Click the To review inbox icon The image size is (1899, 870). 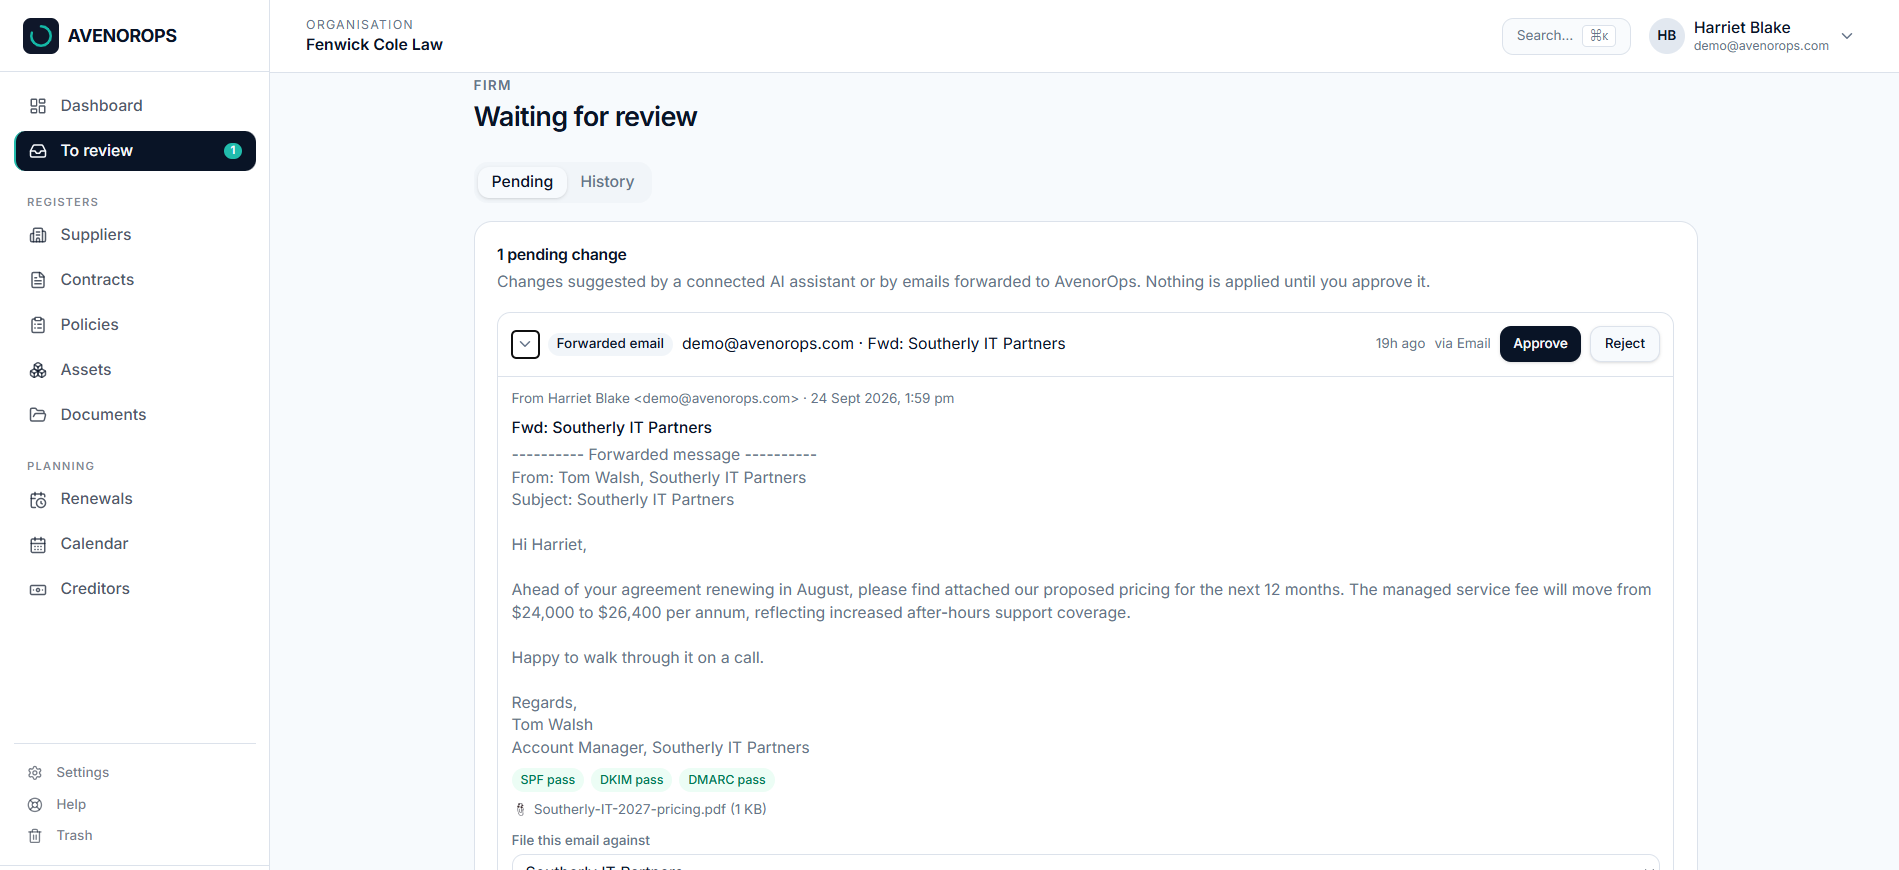38,151
